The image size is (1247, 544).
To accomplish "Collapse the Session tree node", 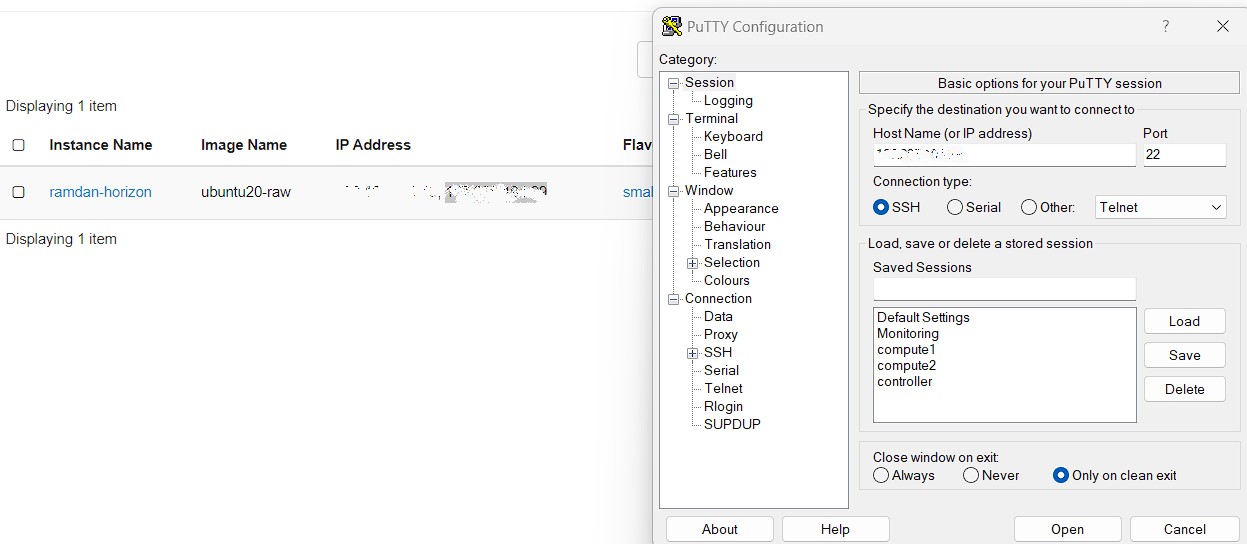I will pos(674,83).
